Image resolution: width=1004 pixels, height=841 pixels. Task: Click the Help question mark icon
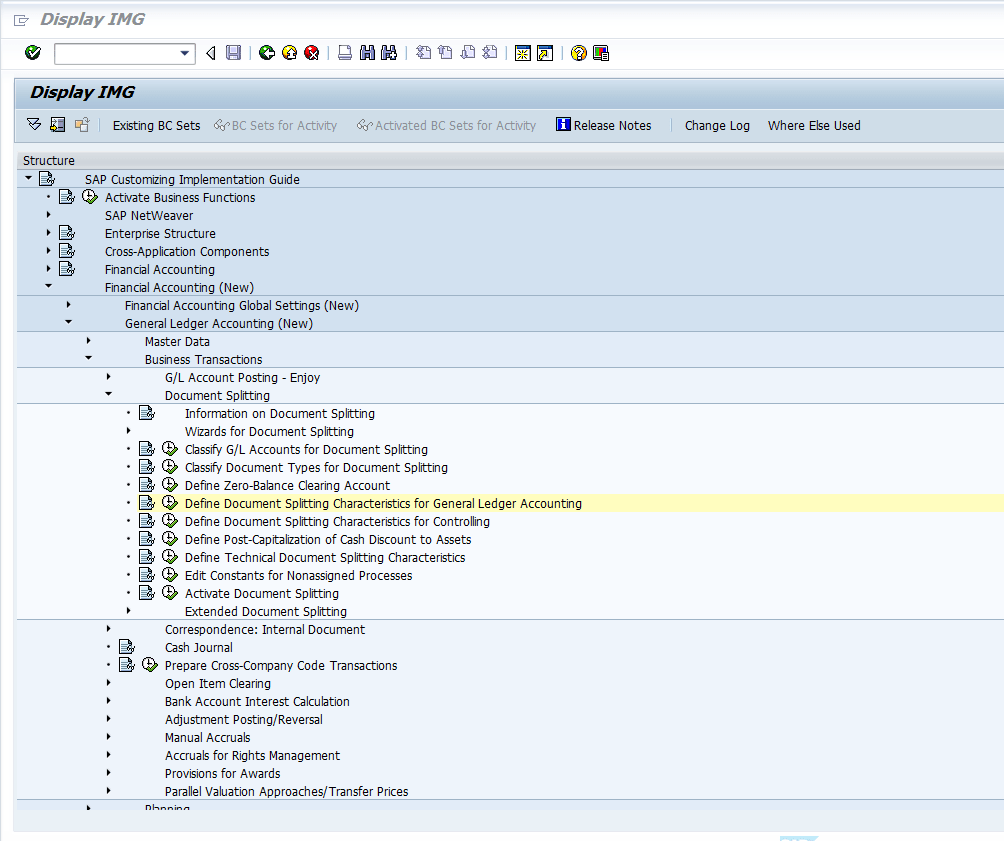[x=578, y=52]
